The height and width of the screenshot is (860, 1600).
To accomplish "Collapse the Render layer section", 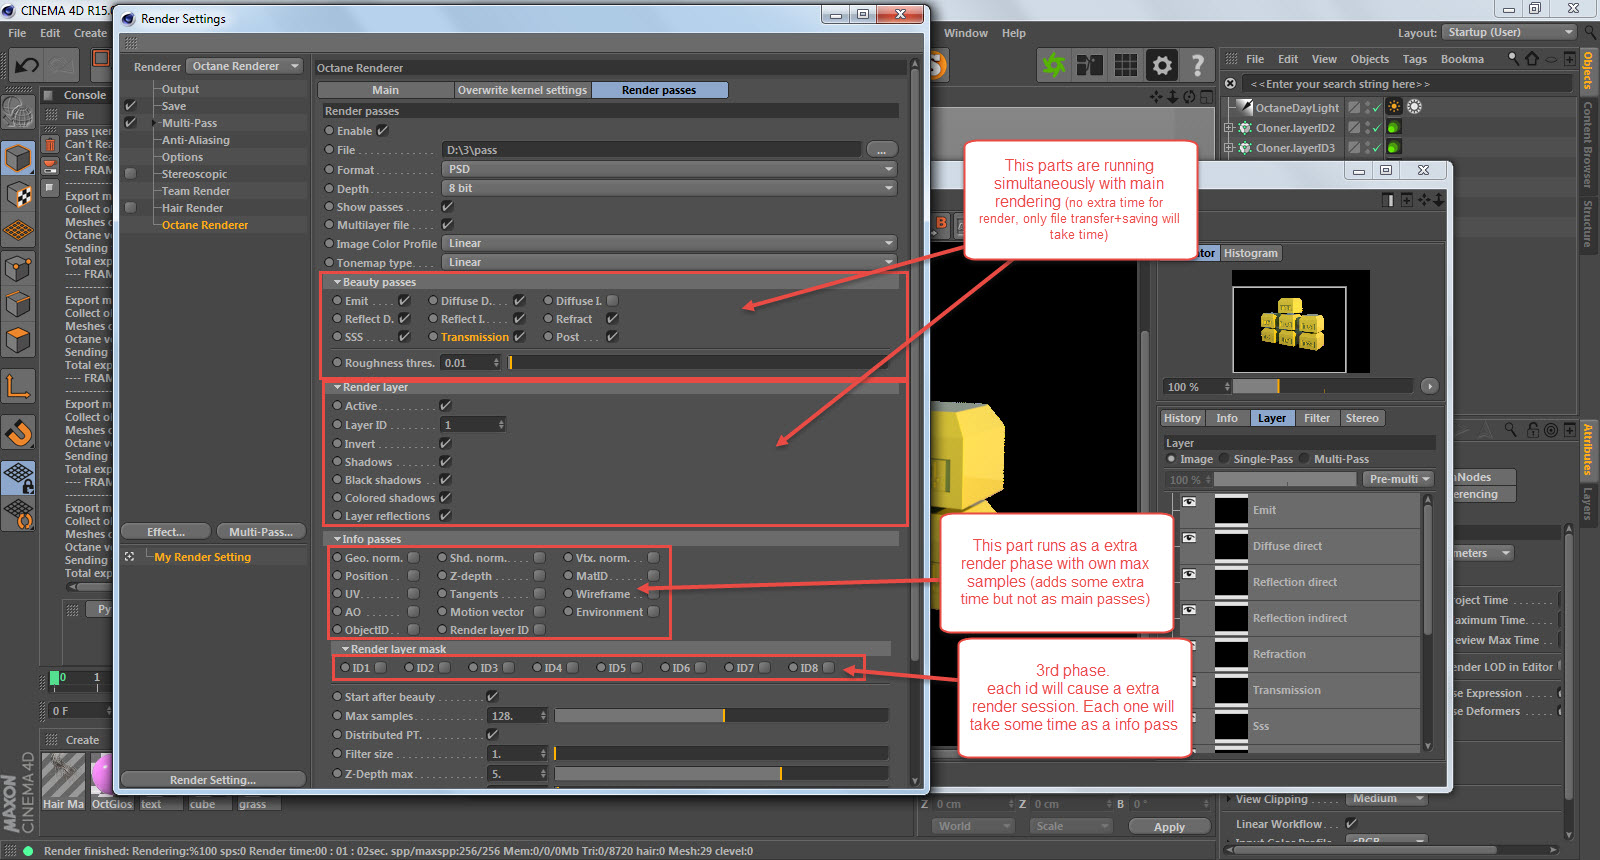I will [x=337, y=387].
